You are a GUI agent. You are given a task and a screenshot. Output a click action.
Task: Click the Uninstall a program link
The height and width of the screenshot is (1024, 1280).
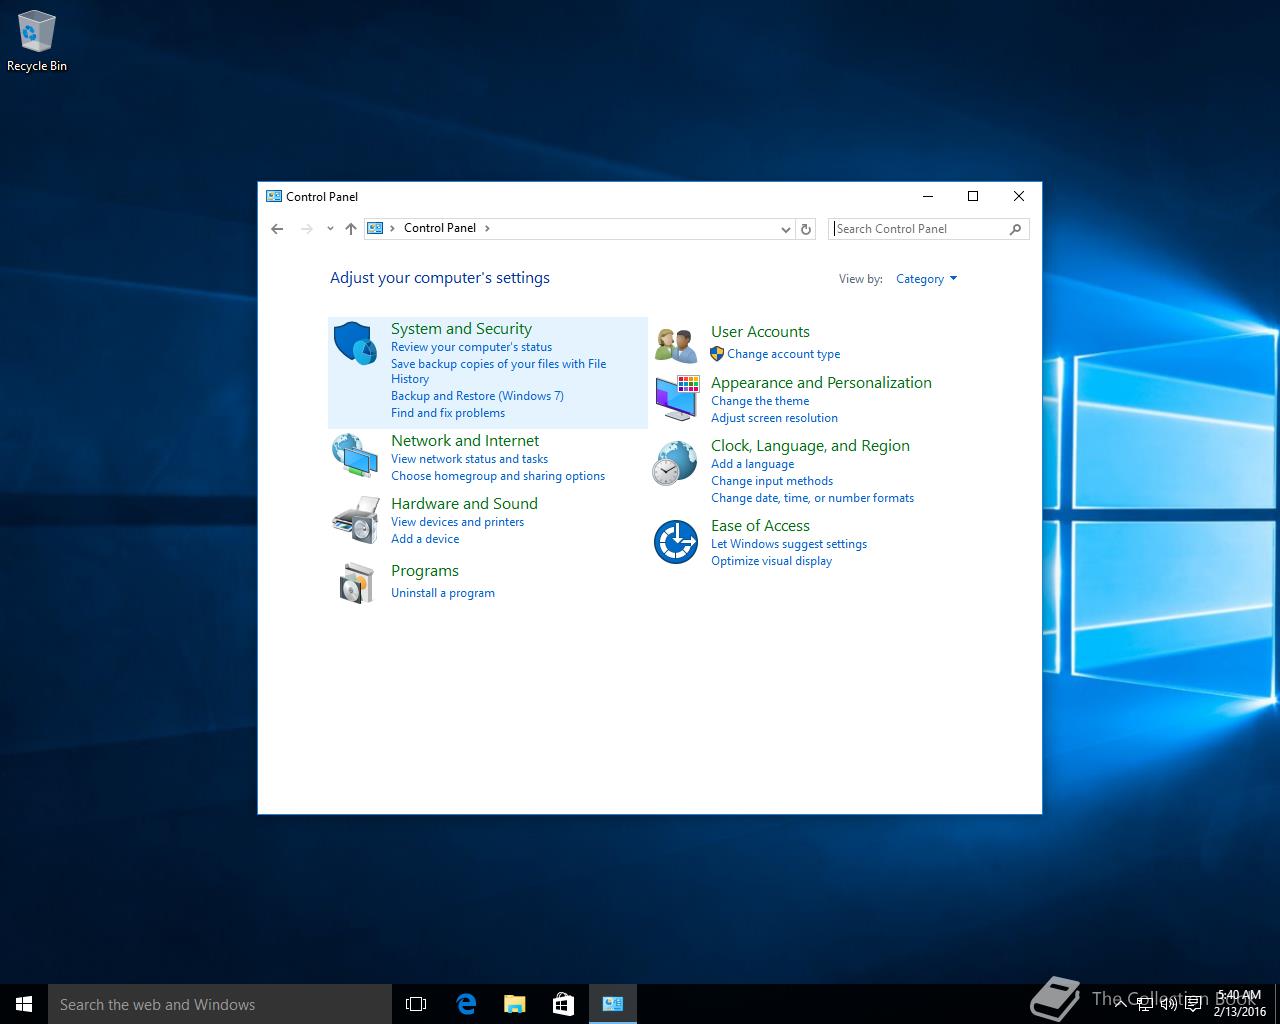tap(442, 593)
